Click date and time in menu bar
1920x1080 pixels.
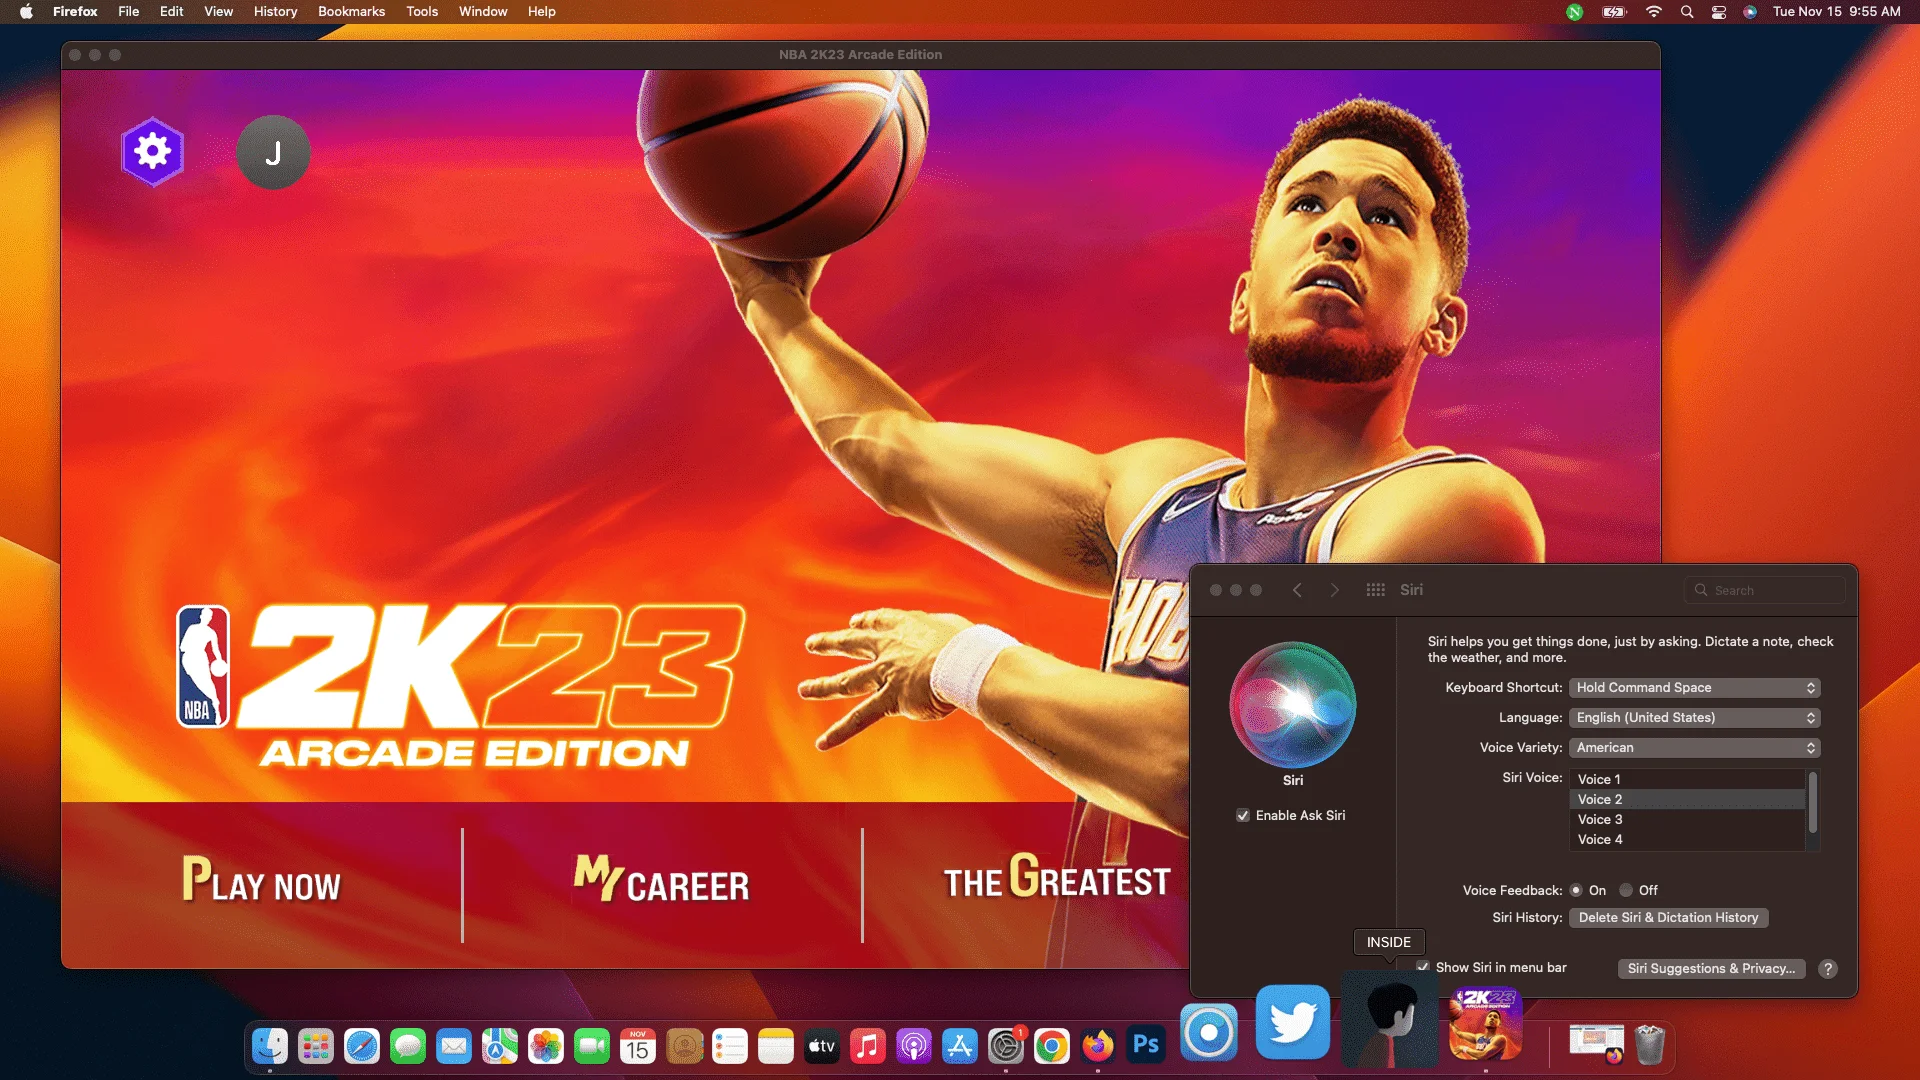[1836, 12]
